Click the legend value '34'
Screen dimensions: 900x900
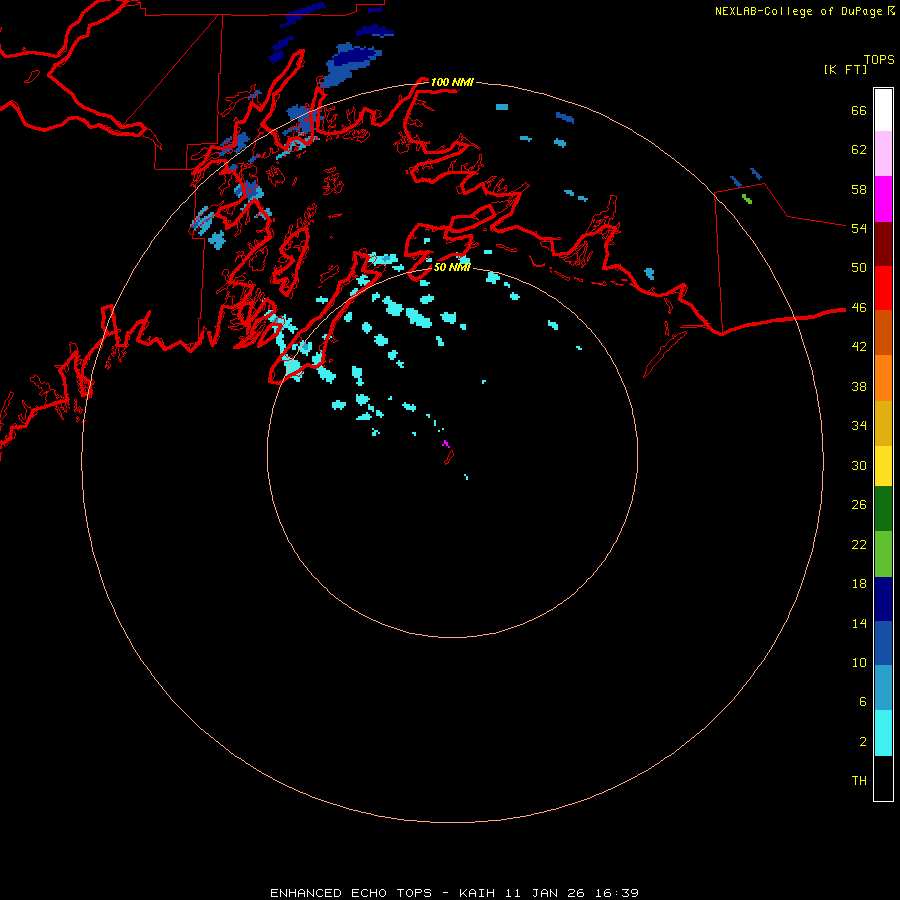coord(859,425)
